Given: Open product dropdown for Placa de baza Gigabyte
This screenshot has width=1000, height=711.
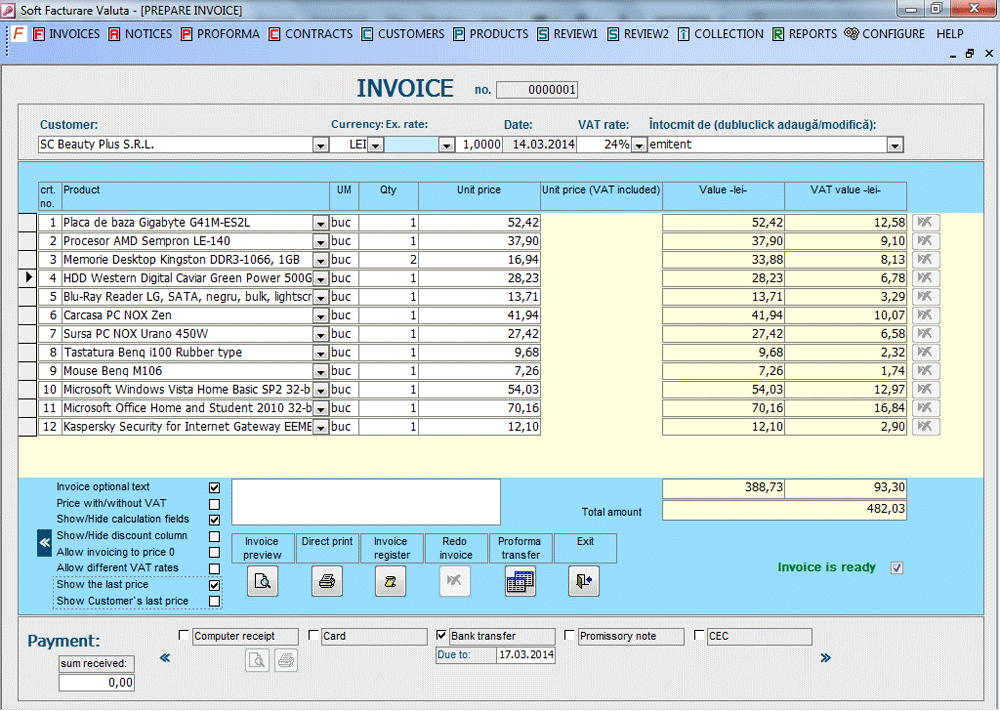Looking at the screenshot, I should tap(321, 223).
